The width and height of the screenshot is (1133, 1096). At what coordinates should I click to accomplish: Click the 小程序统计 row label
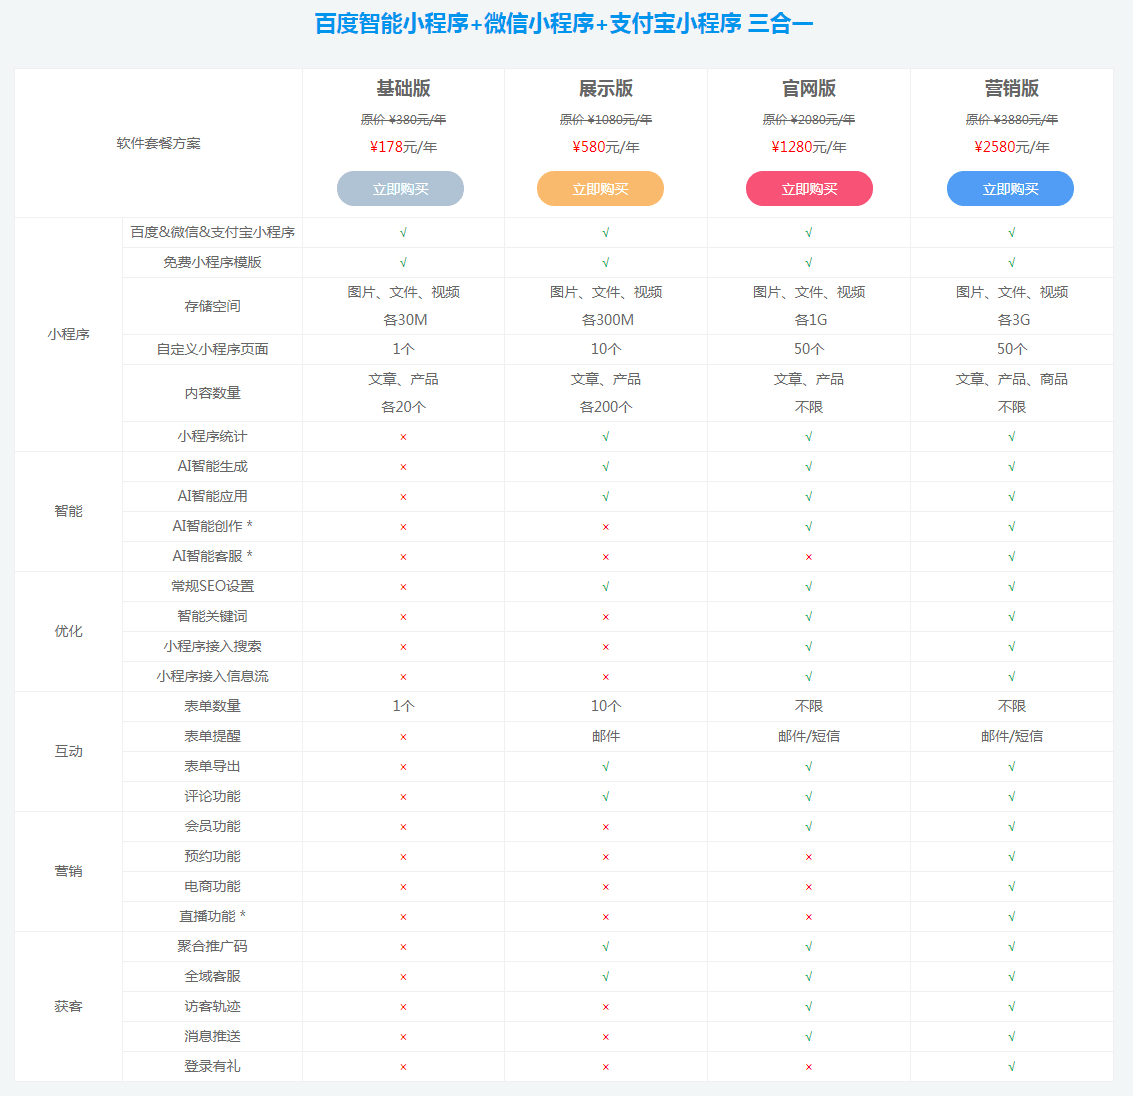212,436
